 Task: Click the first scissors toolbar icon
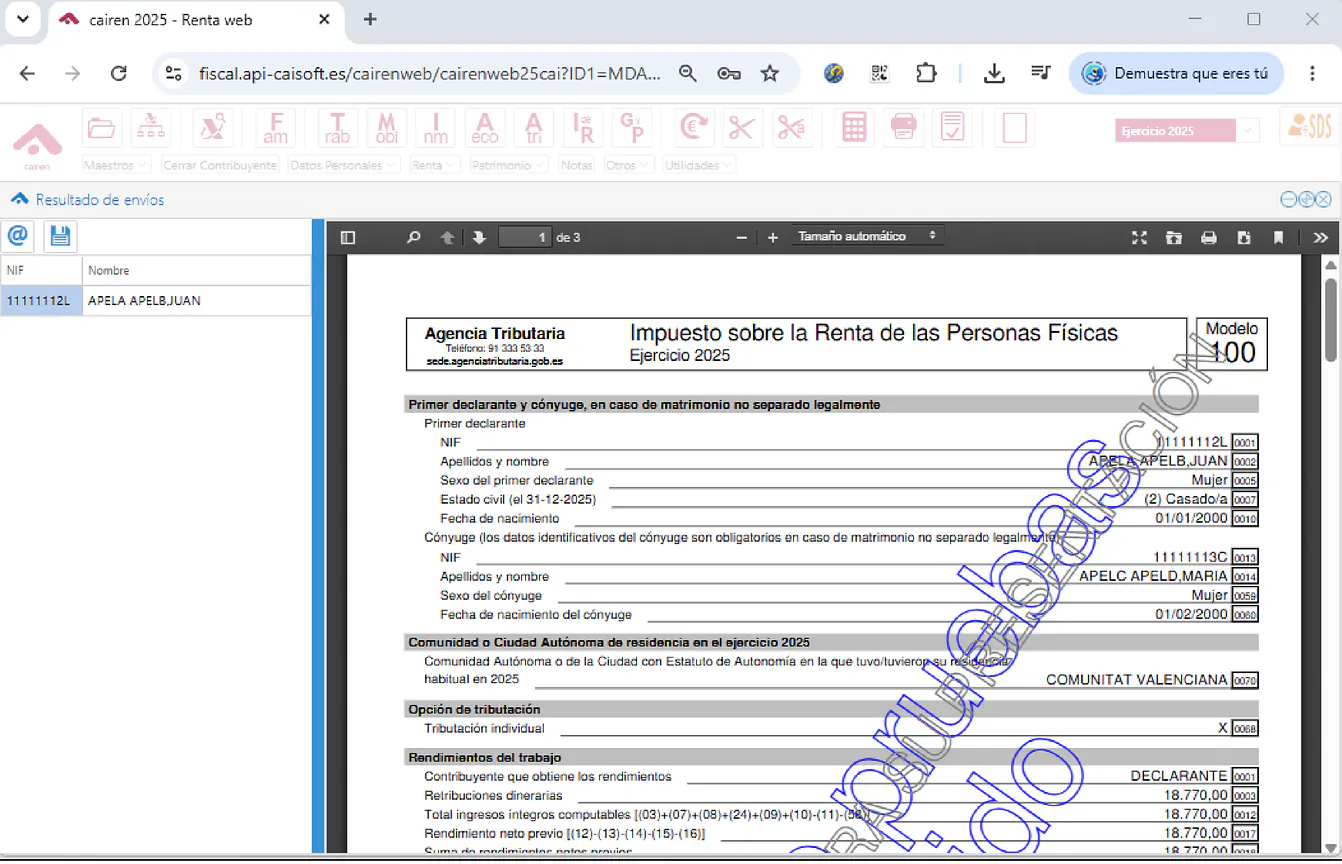tap(741, 128)
